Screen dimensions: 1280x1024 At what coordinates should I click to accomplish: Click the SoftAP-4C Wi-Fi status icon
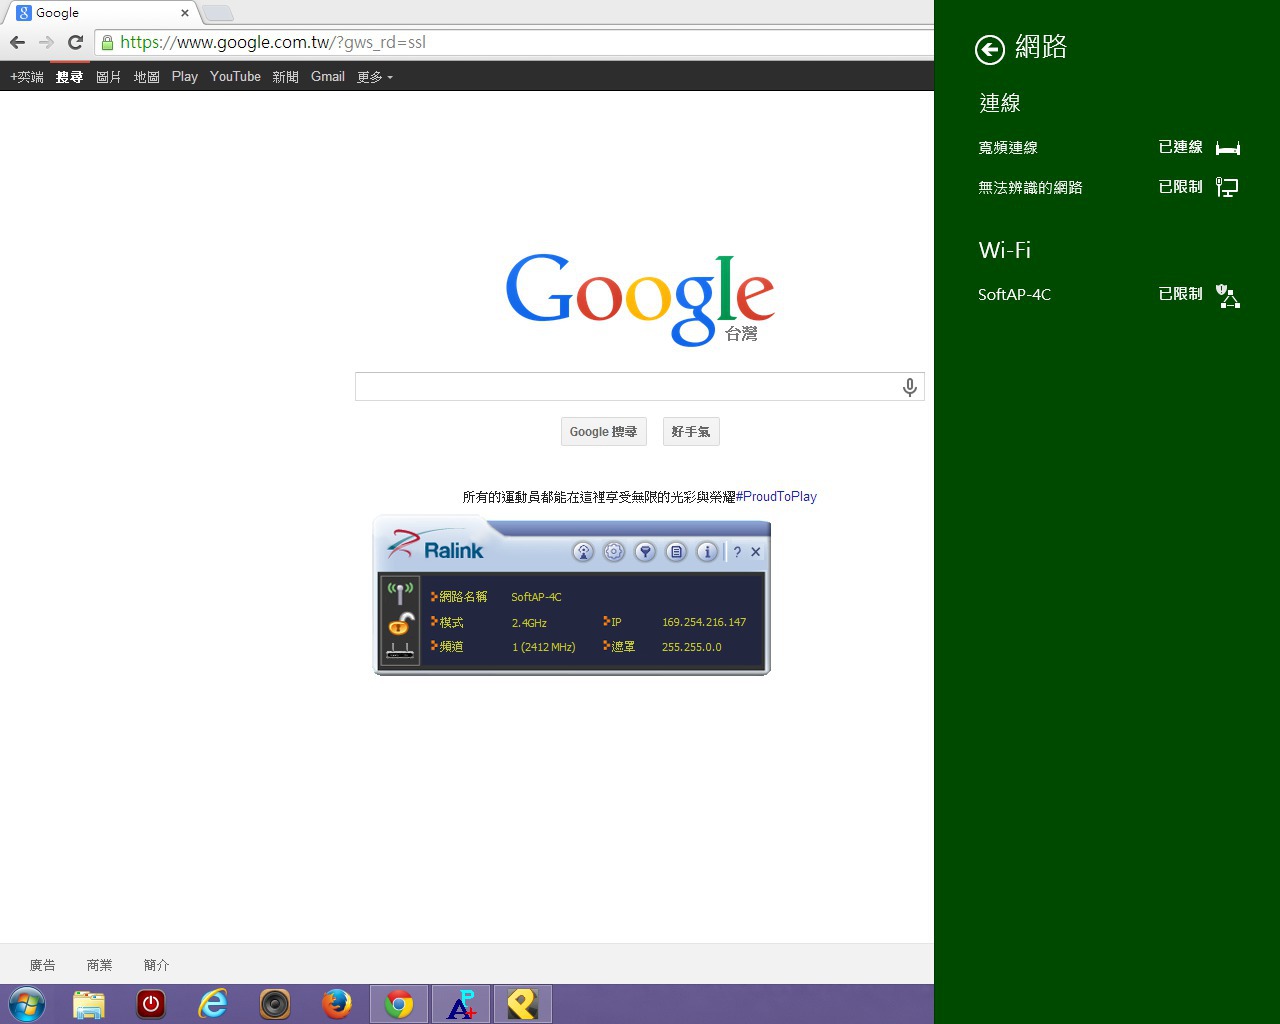click(x=1228, y=295)
